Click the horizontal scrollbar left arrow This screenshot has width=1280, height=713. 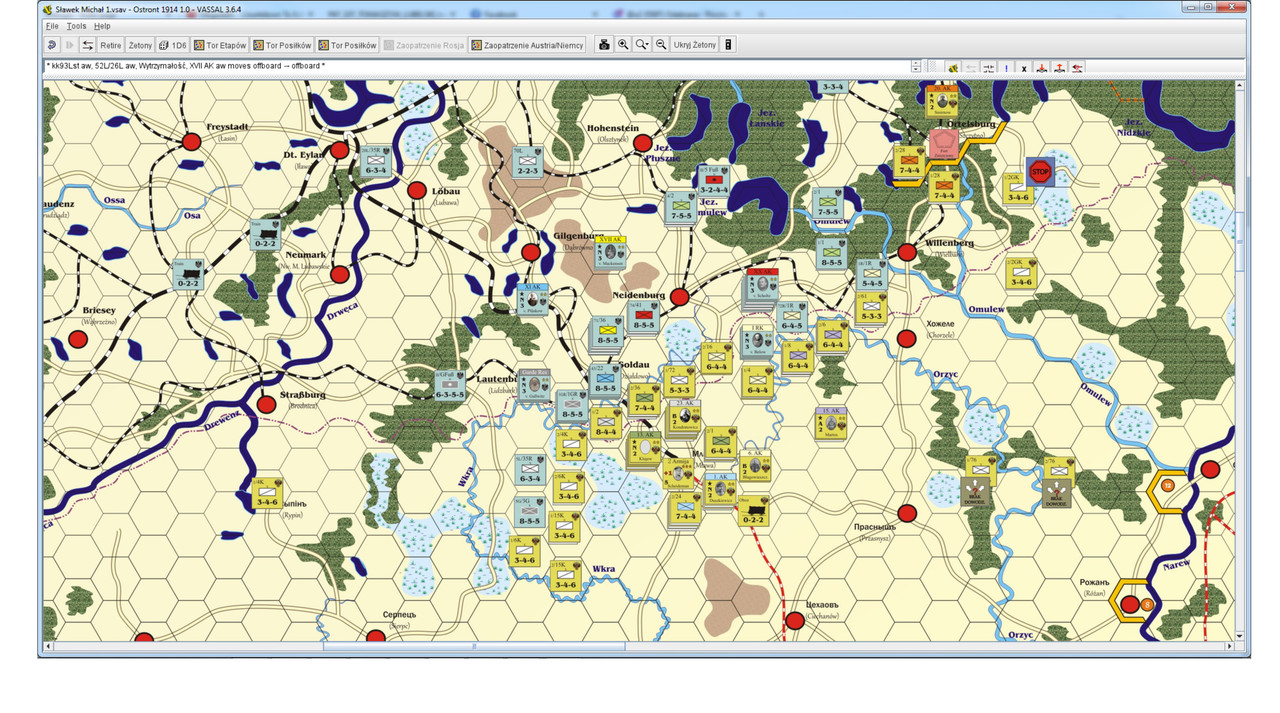coord(48,647)
